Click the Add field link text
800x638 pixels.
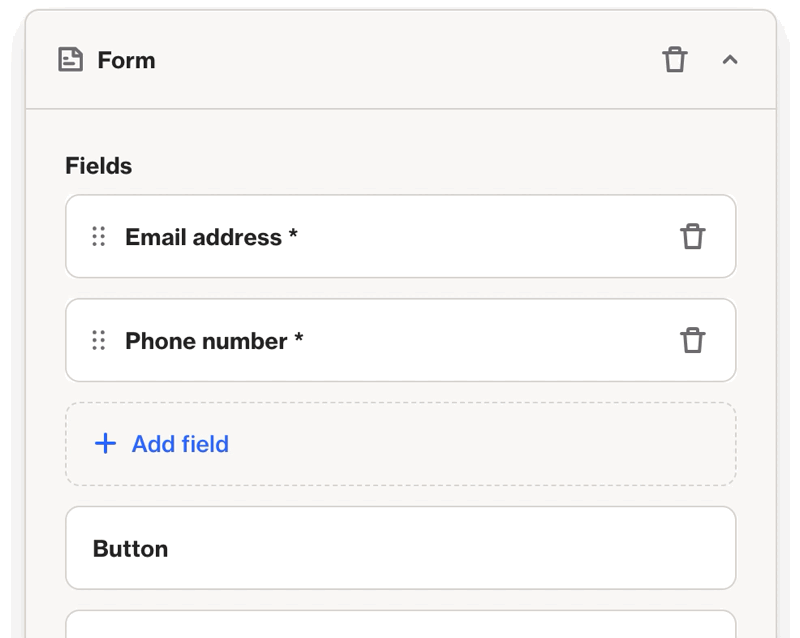tap(180, 444)
